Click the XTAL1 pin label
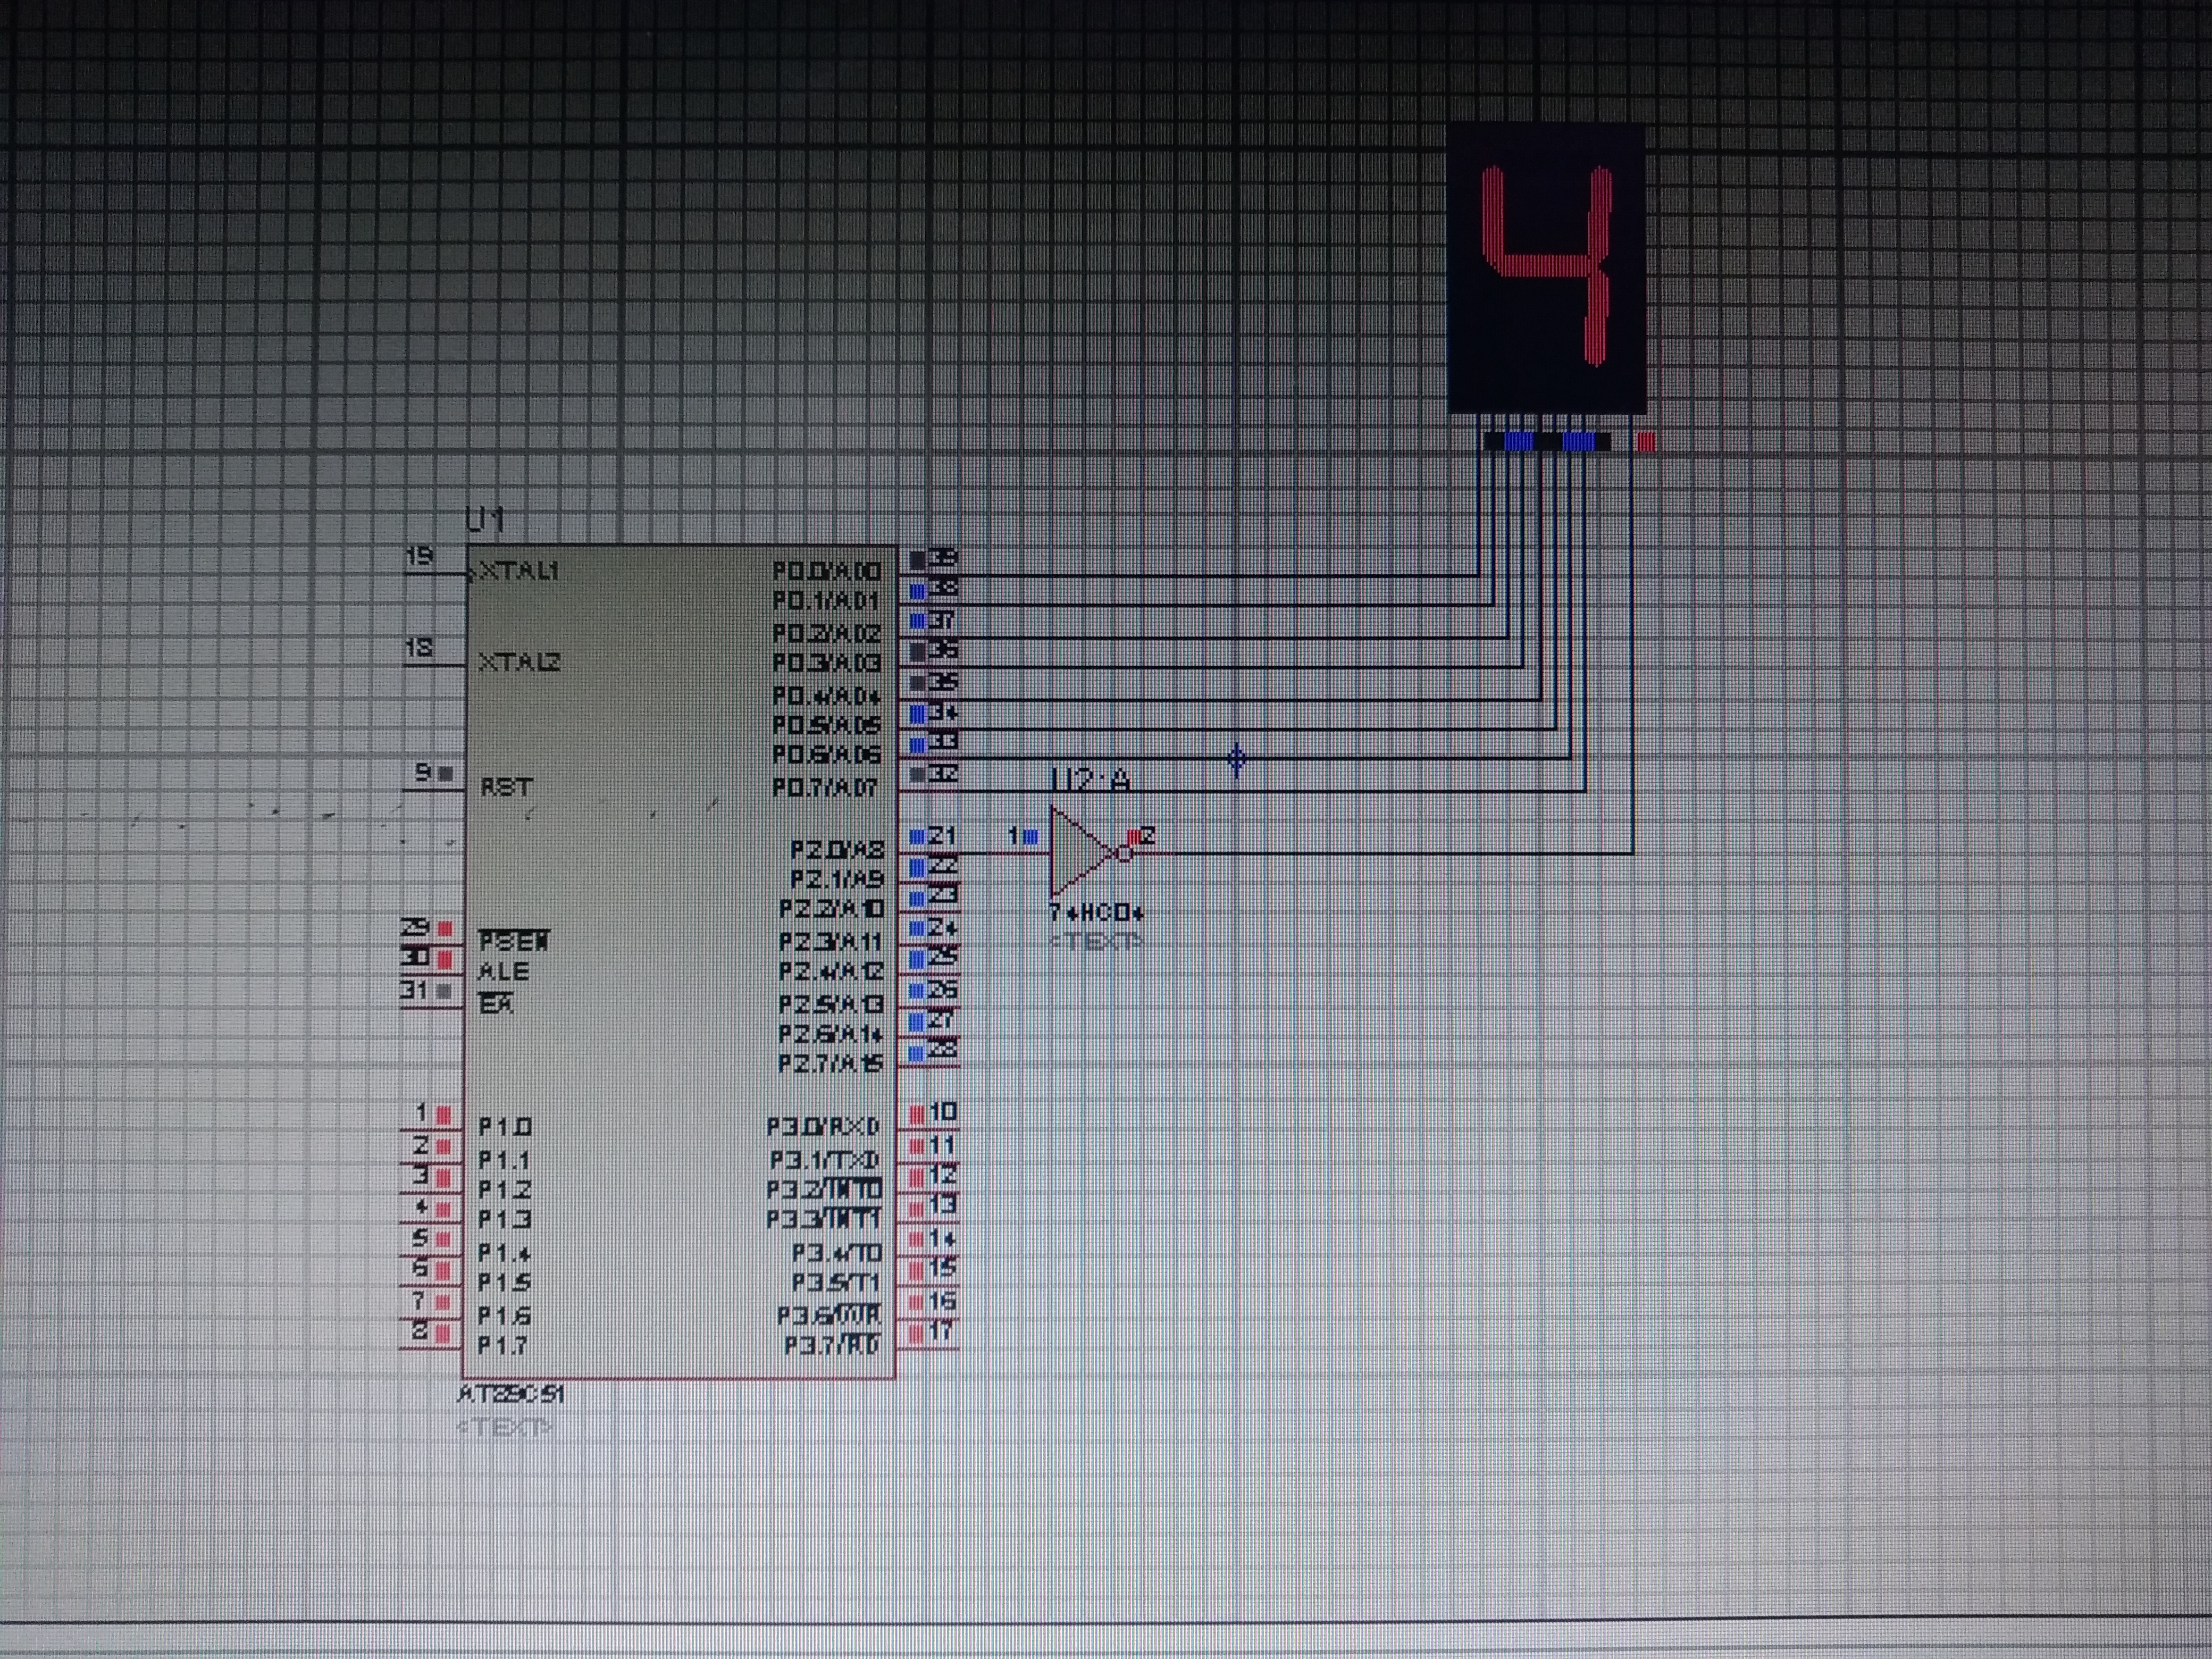2212x1659 pixels. pyautogui.click(x=518, y=571)
